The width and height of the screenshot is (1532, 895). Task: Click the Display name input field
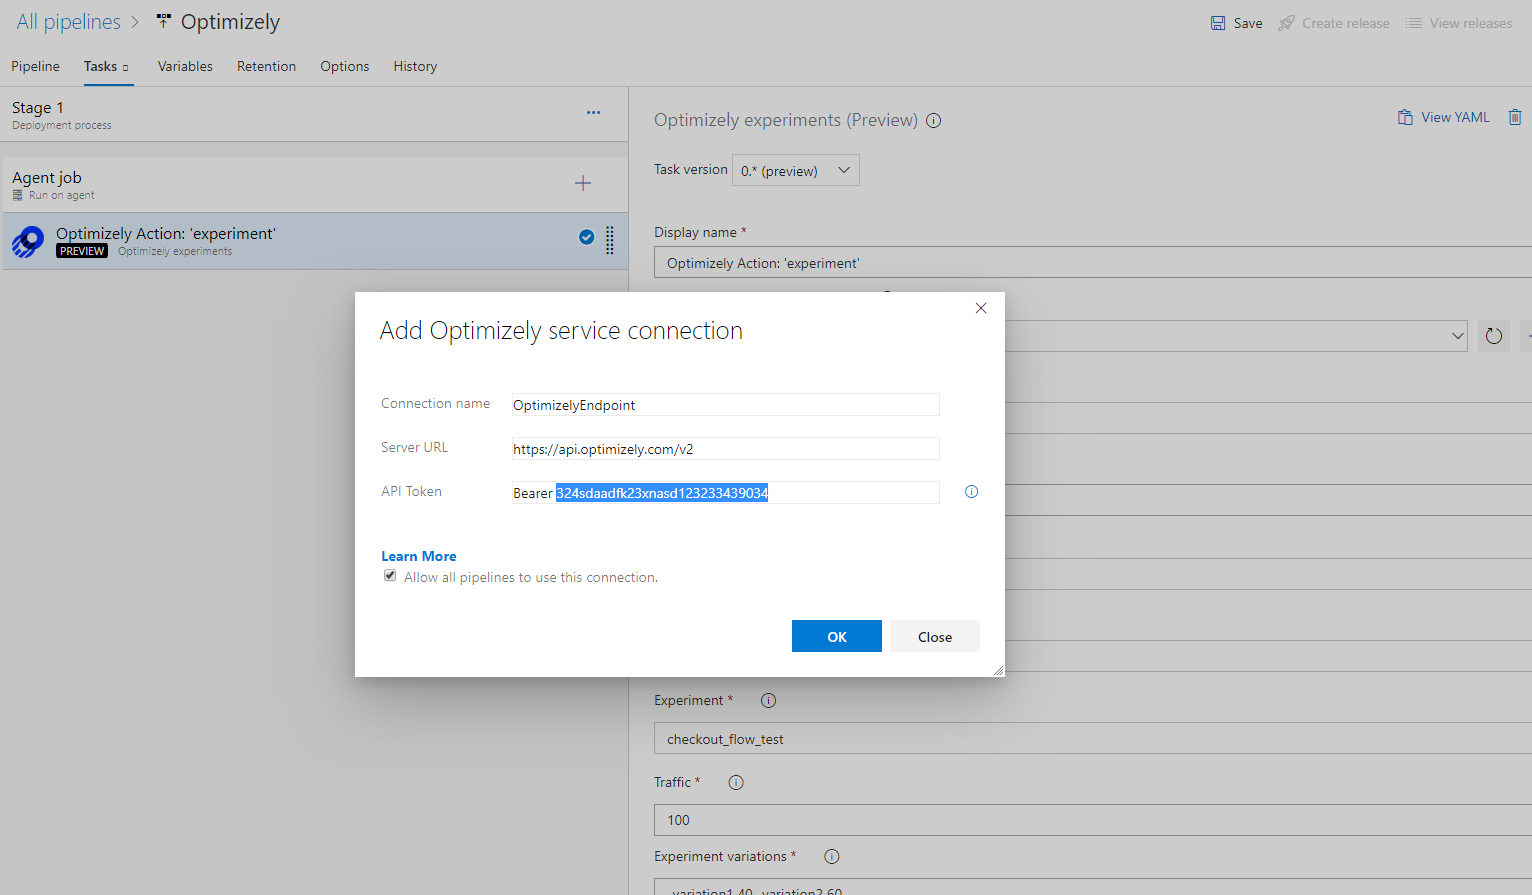(x=1093, y=263)
